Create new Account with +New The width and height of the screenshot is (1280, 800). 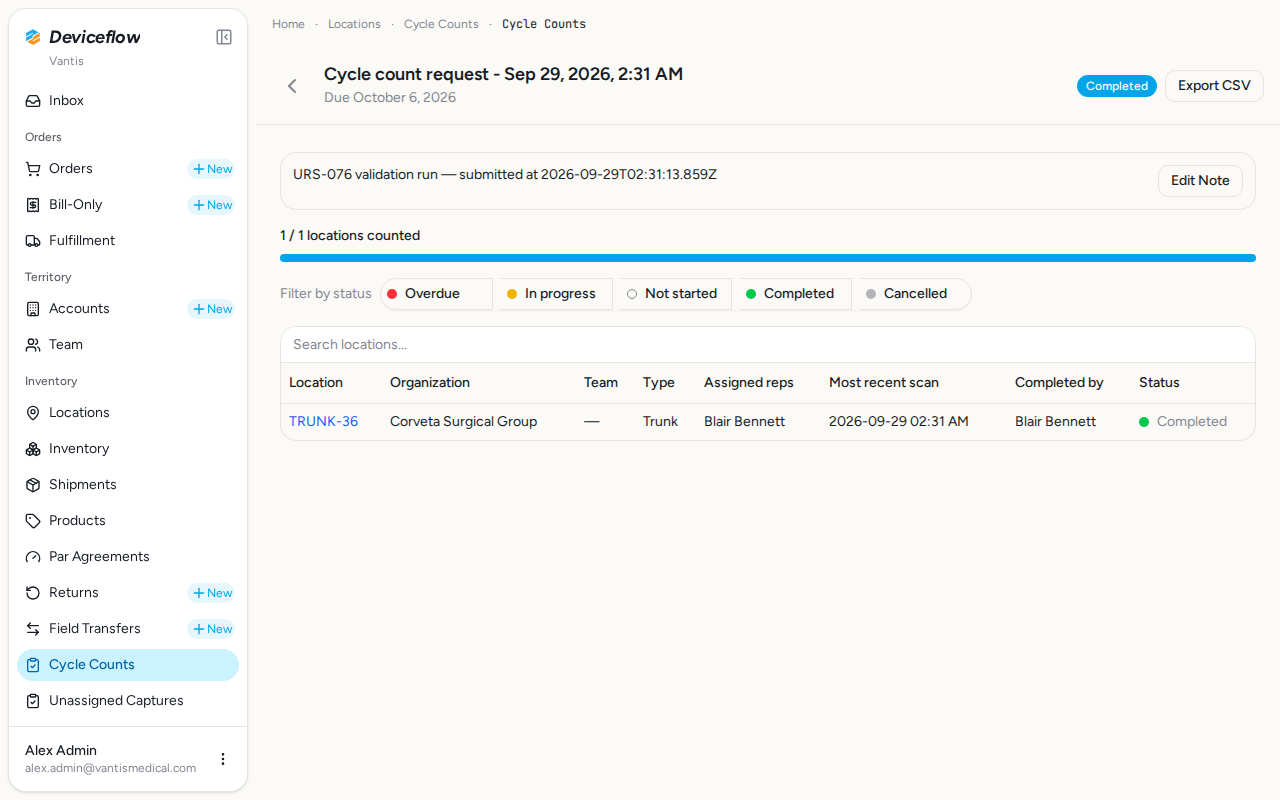(212, 309)
